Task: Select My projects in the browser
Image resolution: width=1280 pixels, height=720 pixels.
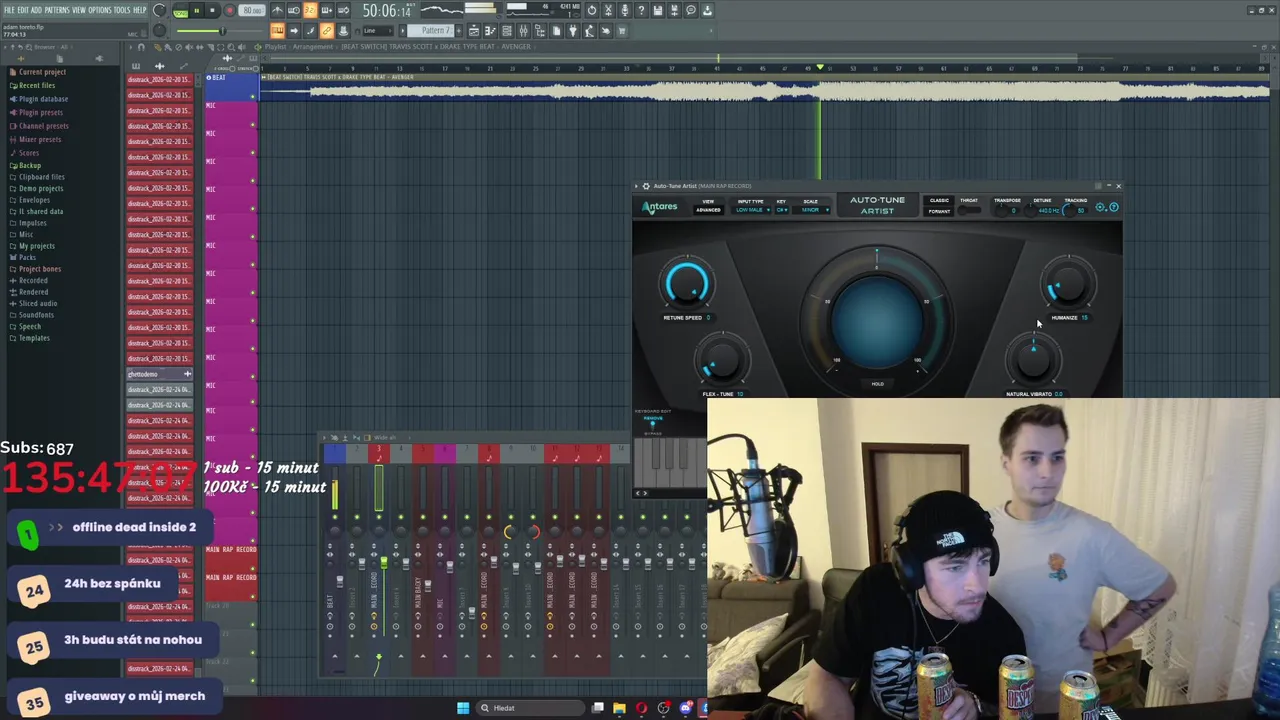Action: coord(37,246)
